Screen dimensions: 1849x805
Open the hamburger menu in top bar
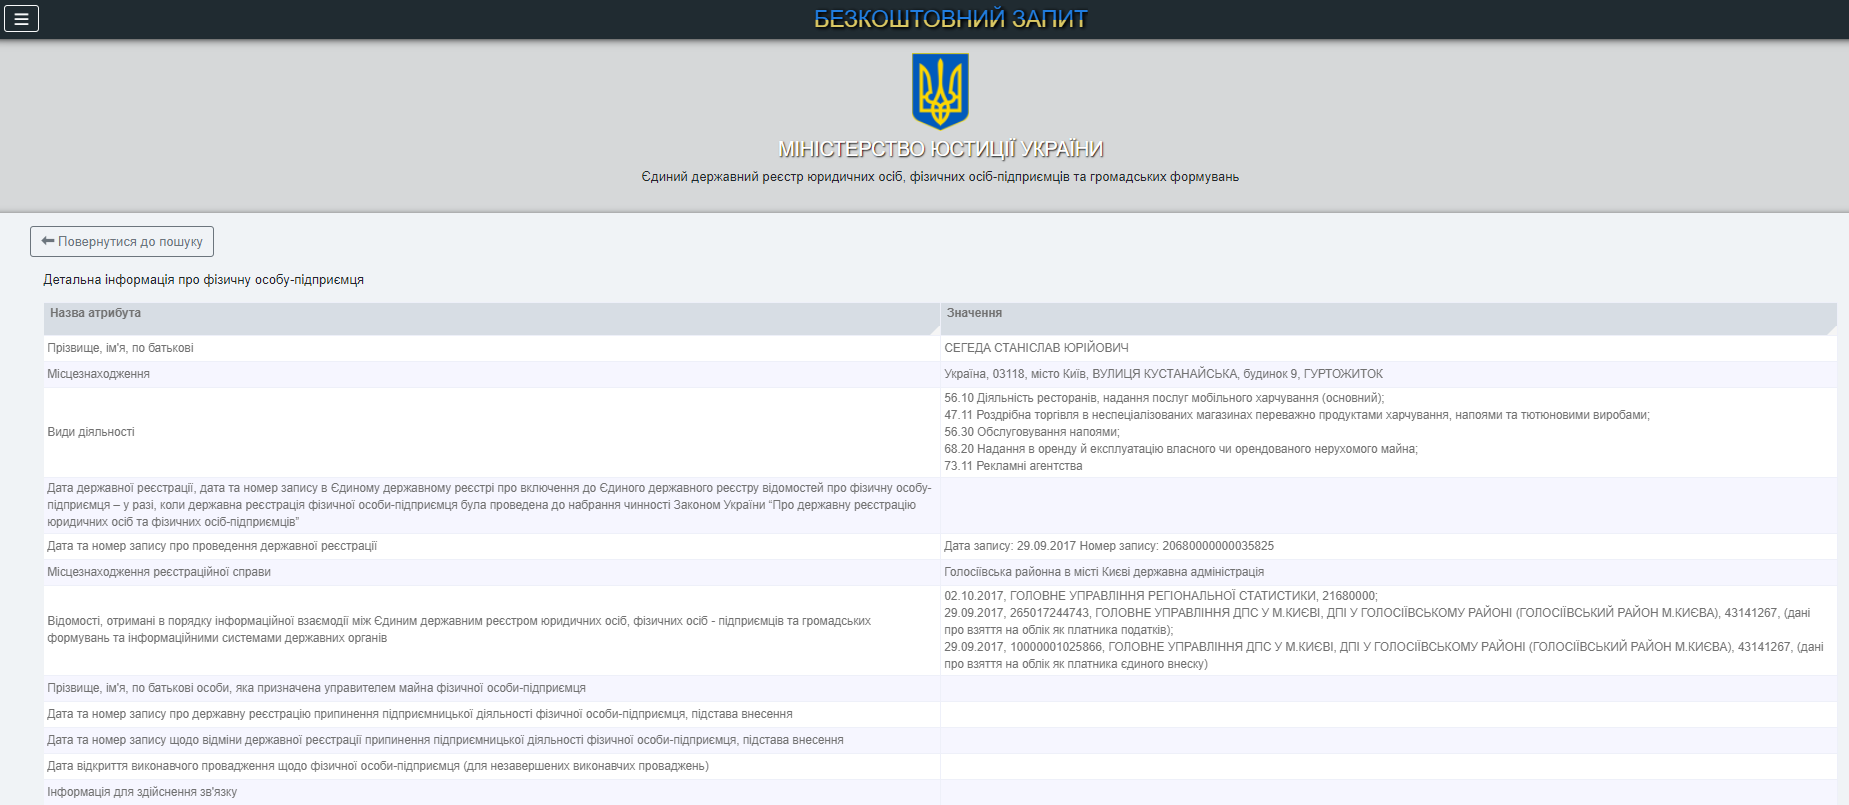coord(21,19)
